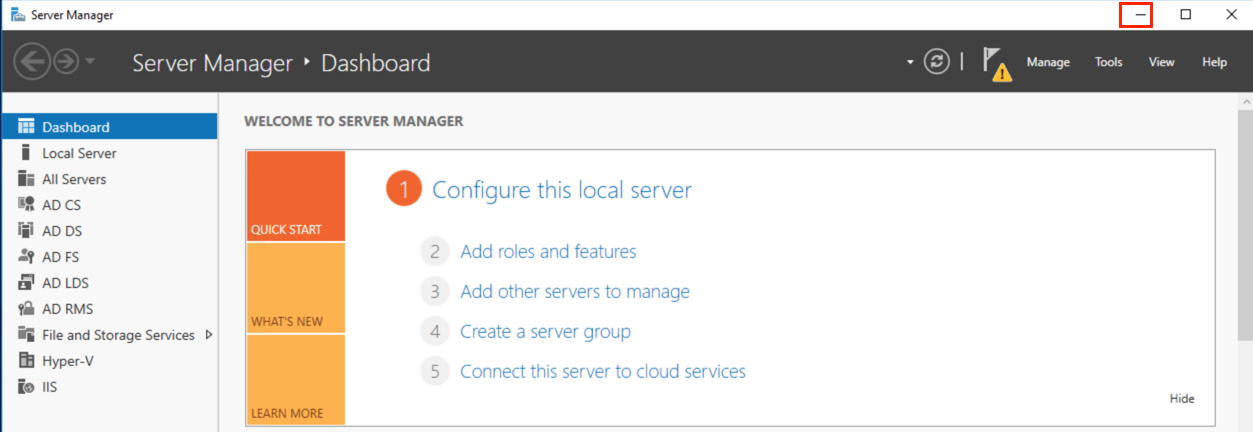
Task: Open the IIS page
Action: pyautogui.click(x=110, y=387)
